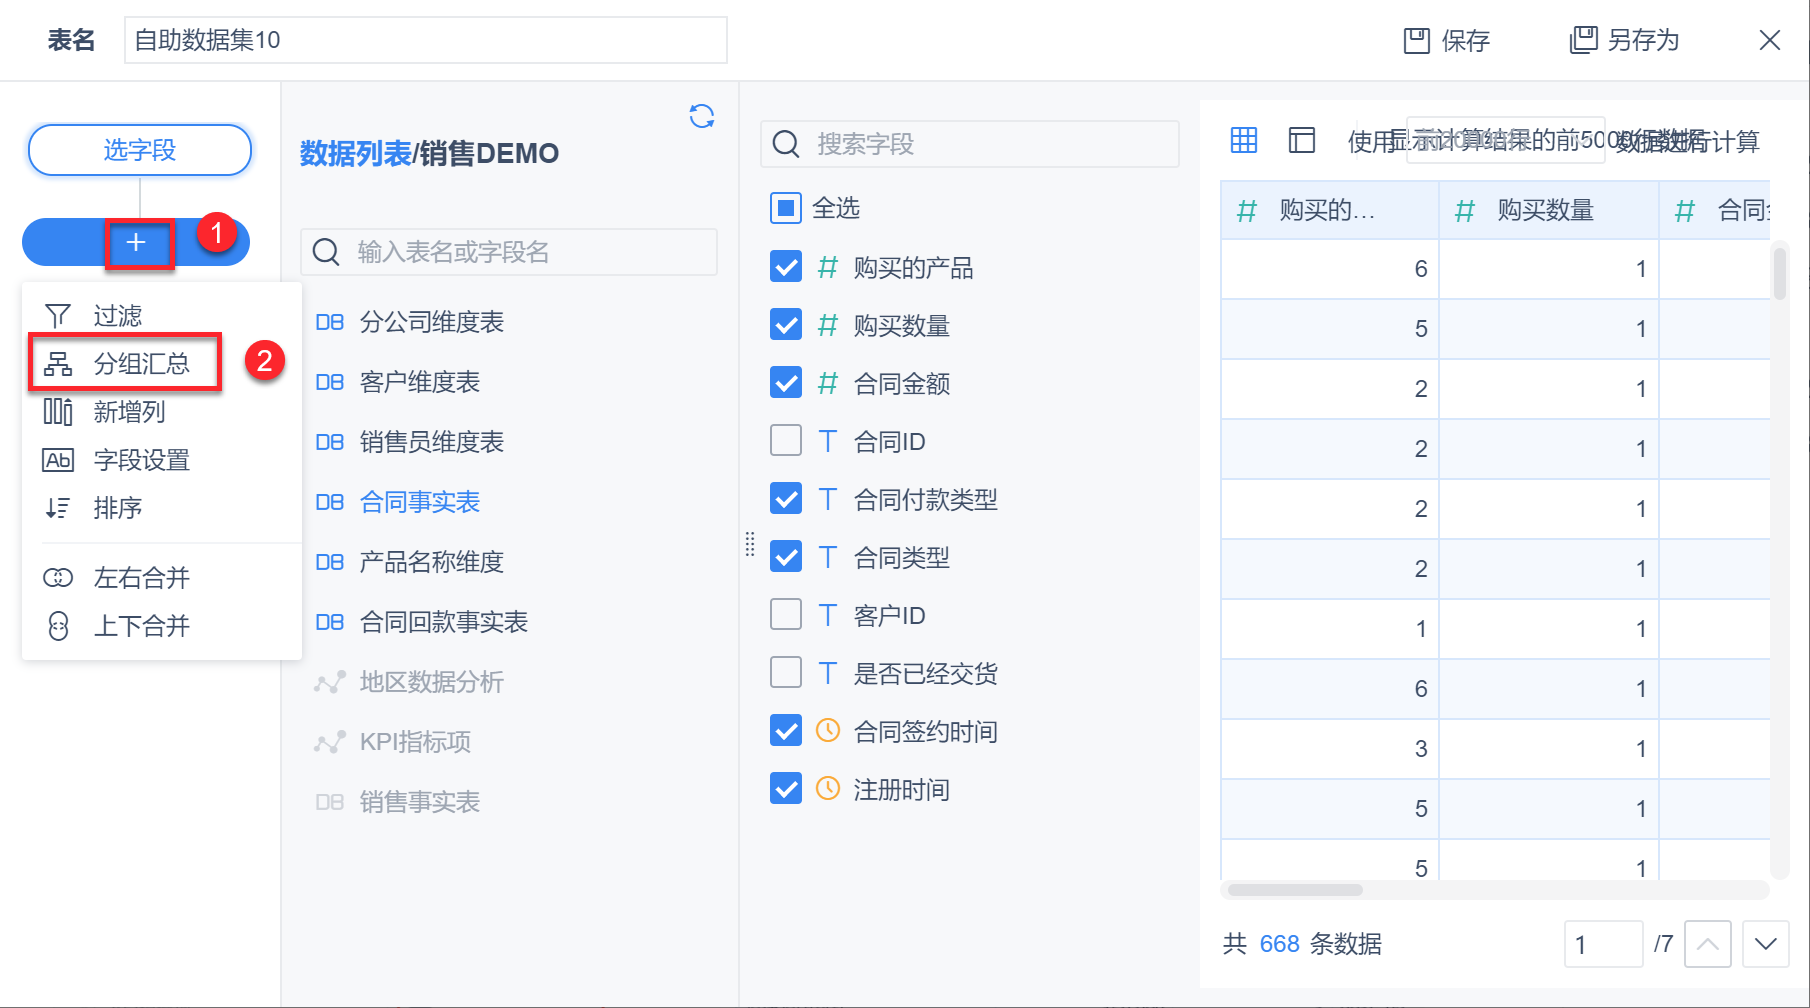Choose 左右合并 from the menu

[x=141, y=578]
